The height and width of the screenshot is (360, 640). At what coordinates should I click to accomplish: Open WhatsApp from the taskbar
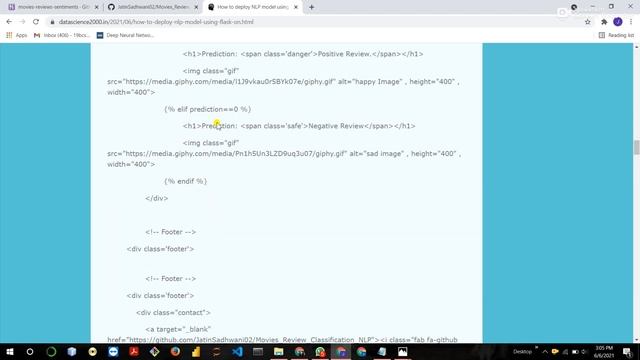320,351
